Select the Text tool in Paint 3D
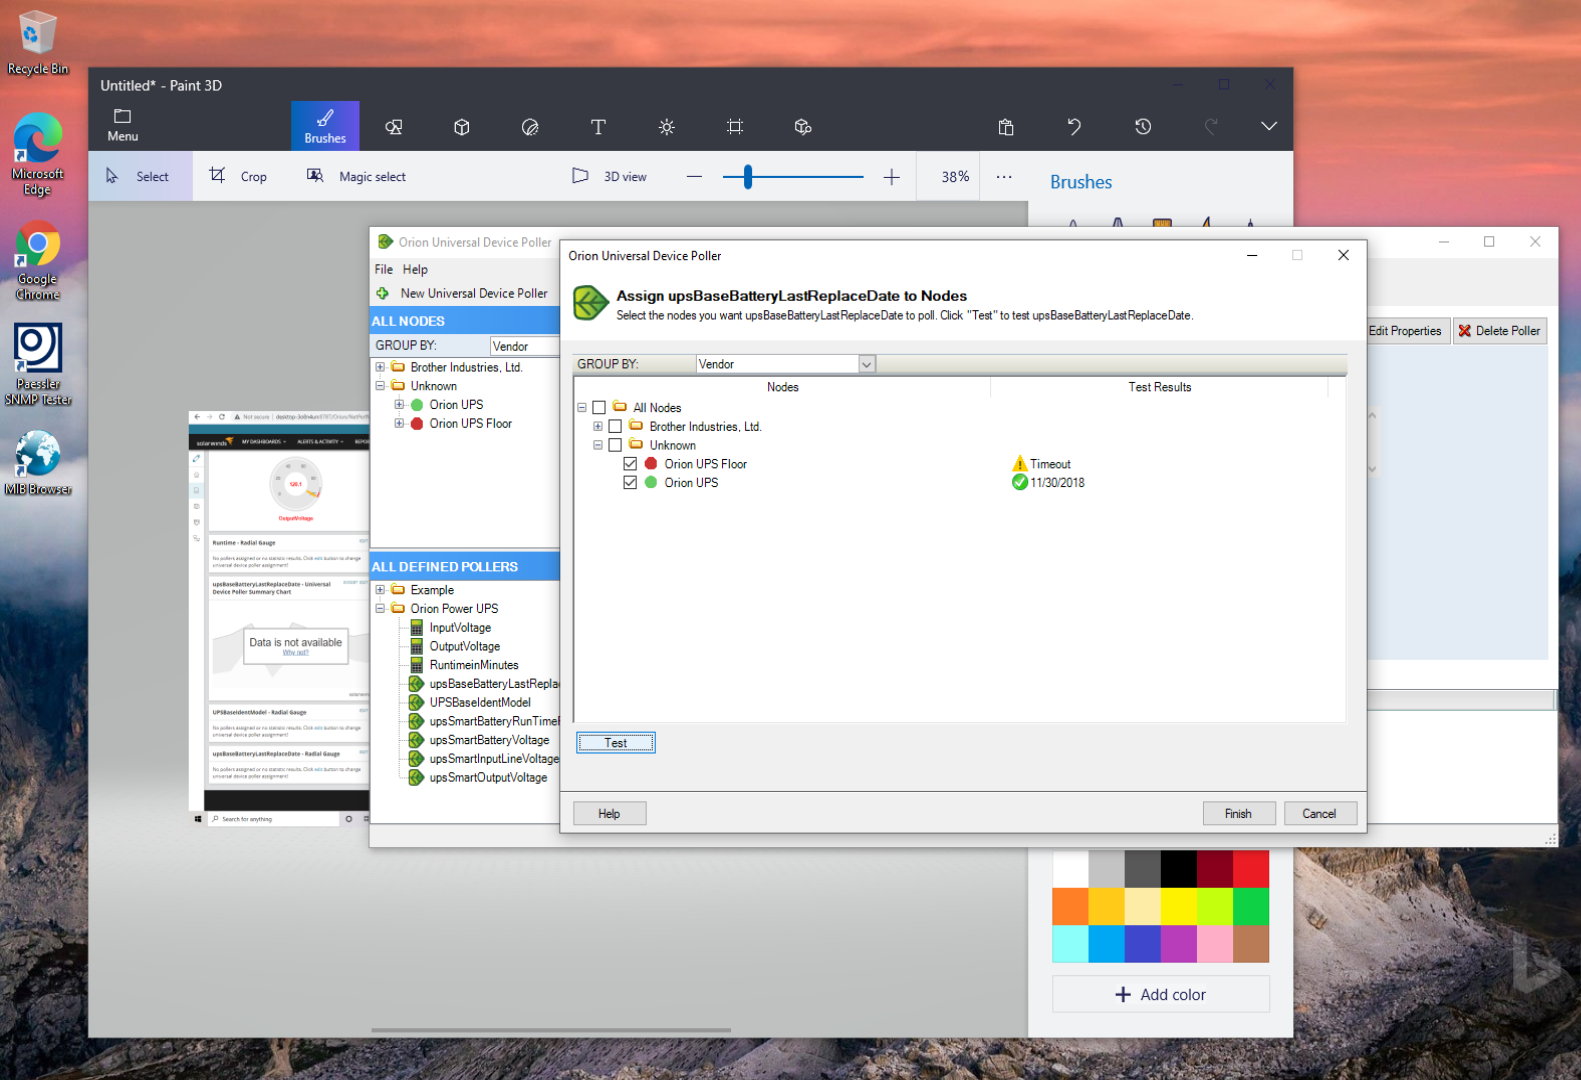The image size is (1581, 1080). (598, 127)
